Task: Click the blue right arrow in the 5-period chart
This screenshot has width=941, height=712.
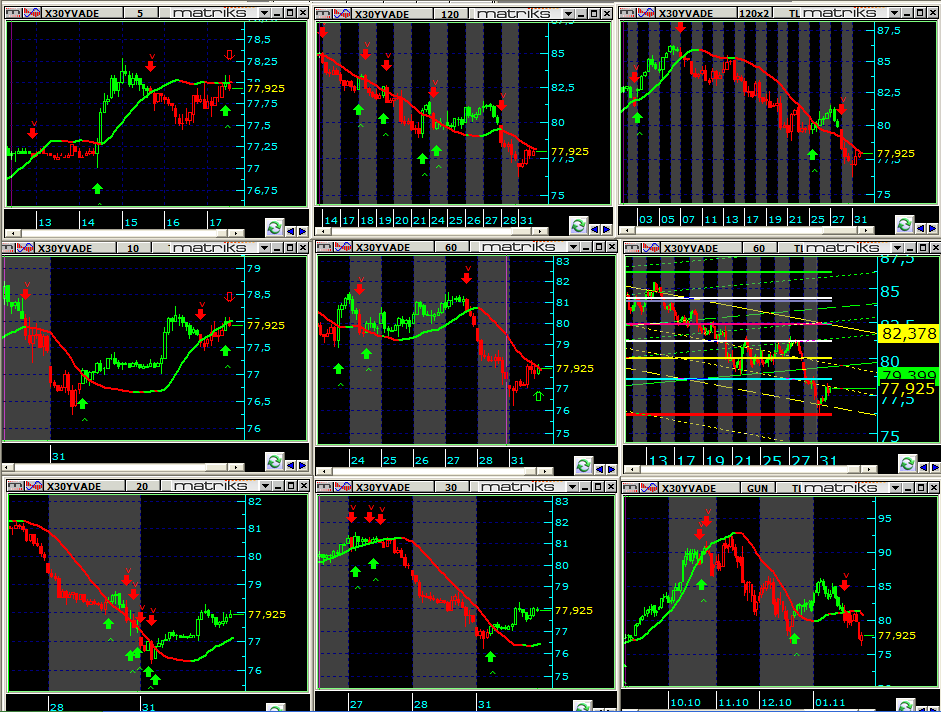Action: click(x=301, y=229)
